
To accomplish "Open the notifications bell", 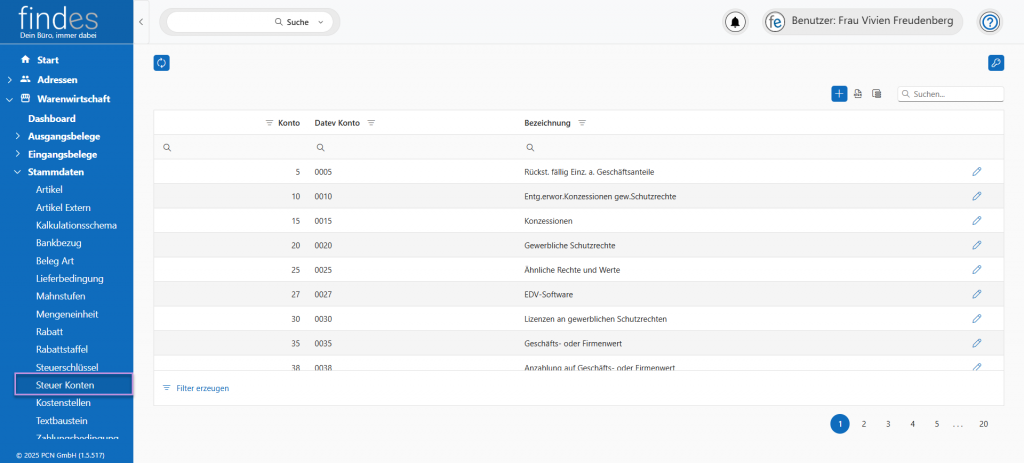I will tap(737, 22).
